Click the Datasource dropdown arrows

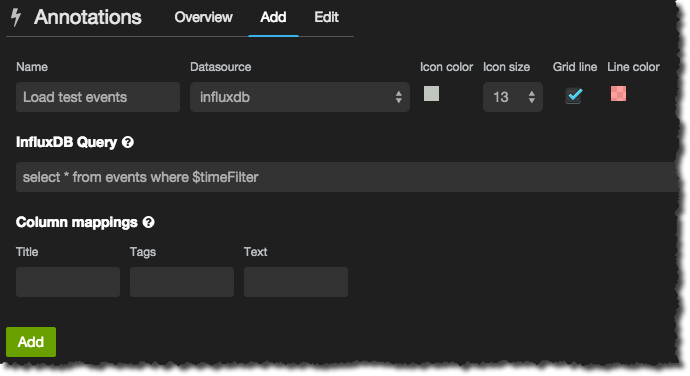[398, 97]
